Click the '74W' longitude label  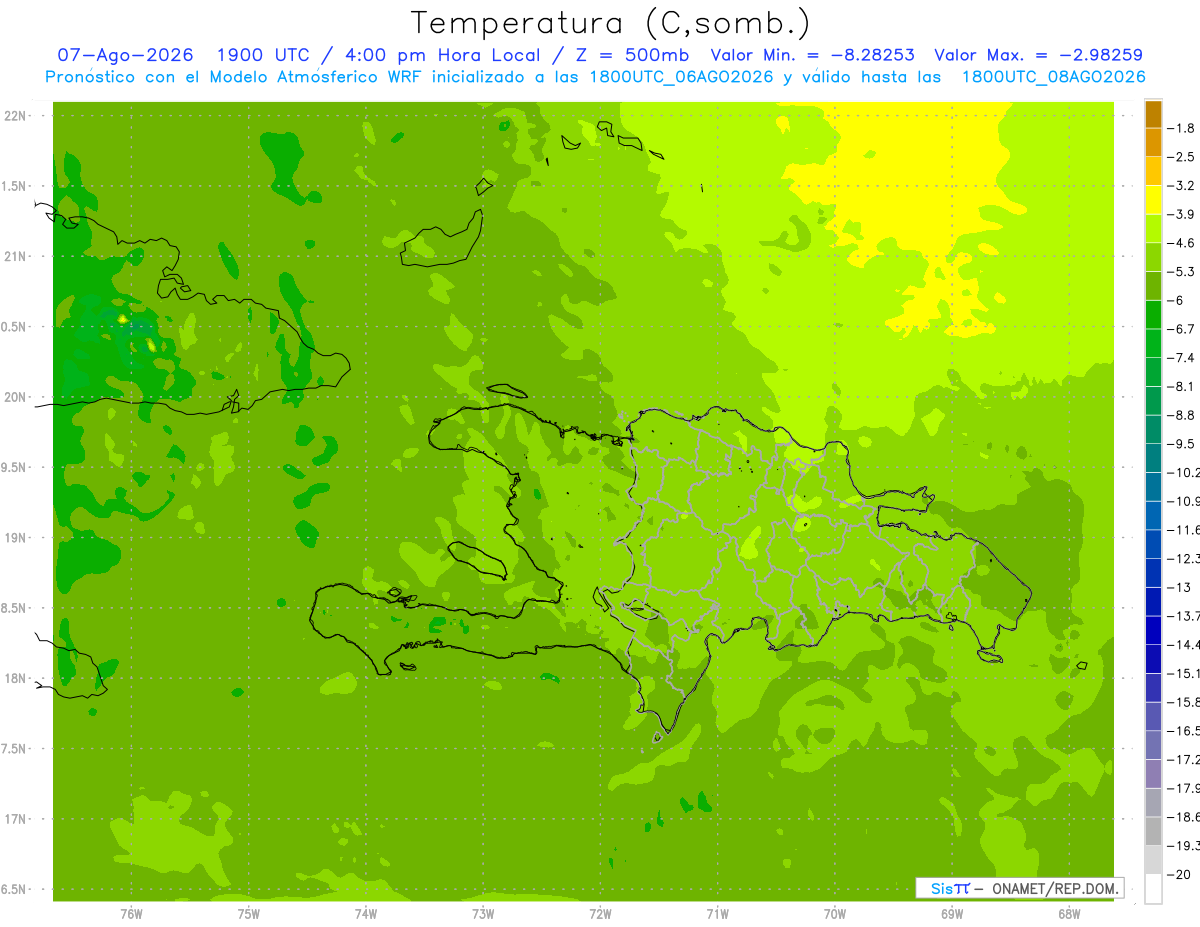pos(366,914)
